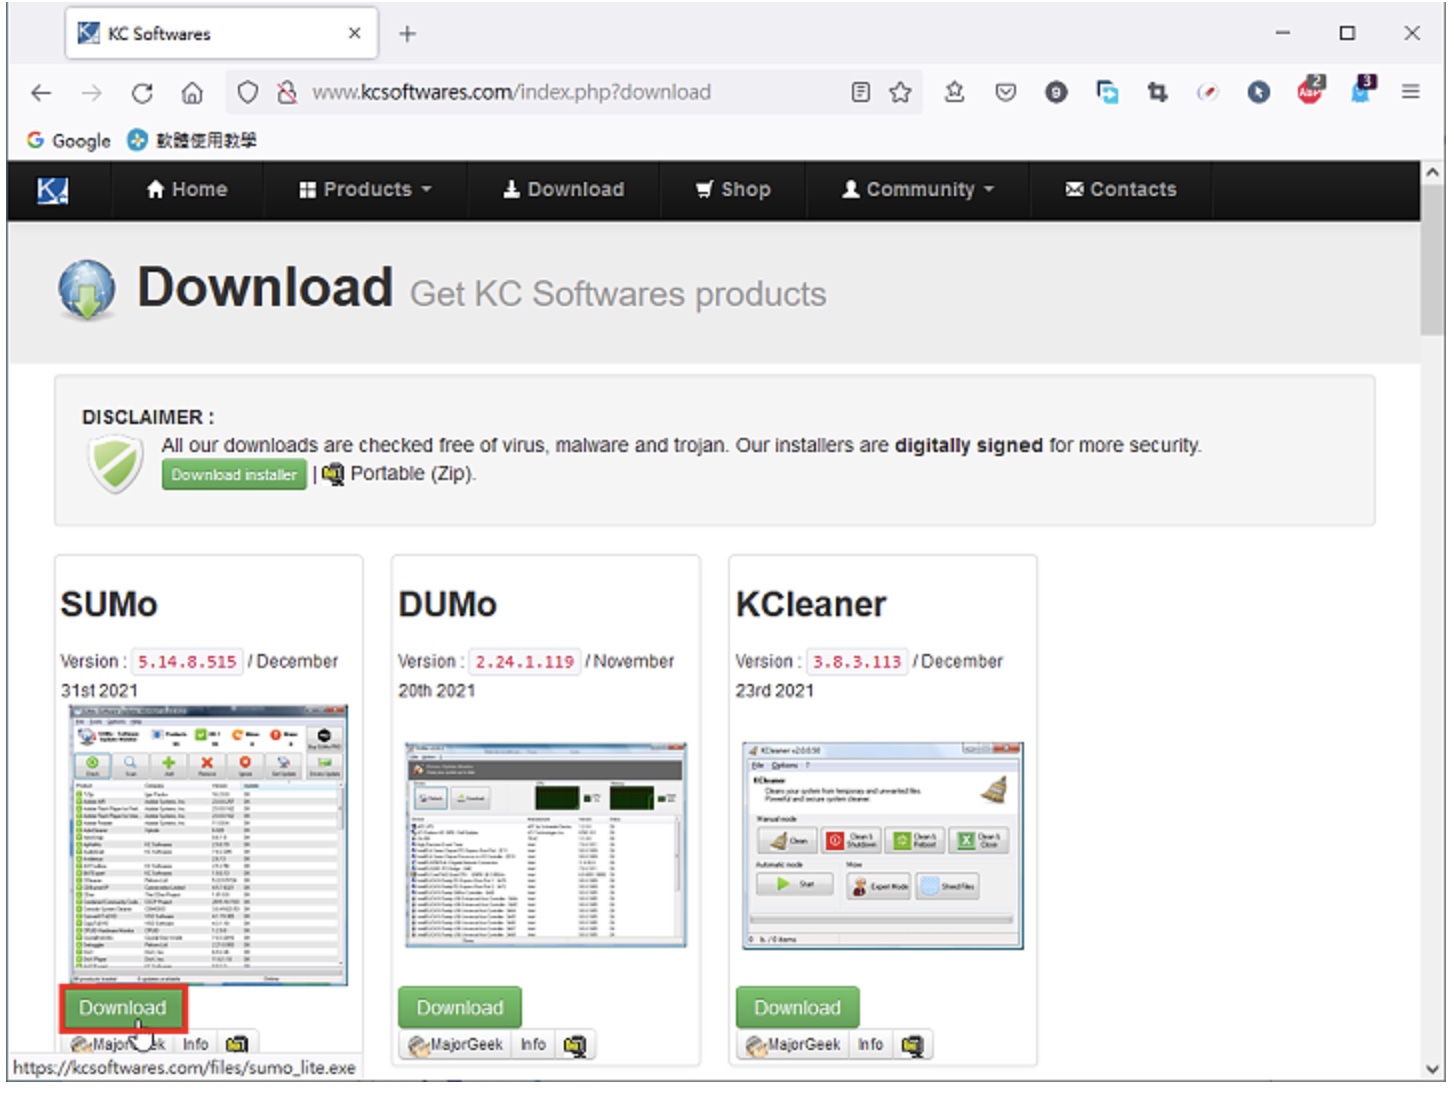Open the extension with badge 3
This screenshot has height=1094, width=1454.
1362,90
